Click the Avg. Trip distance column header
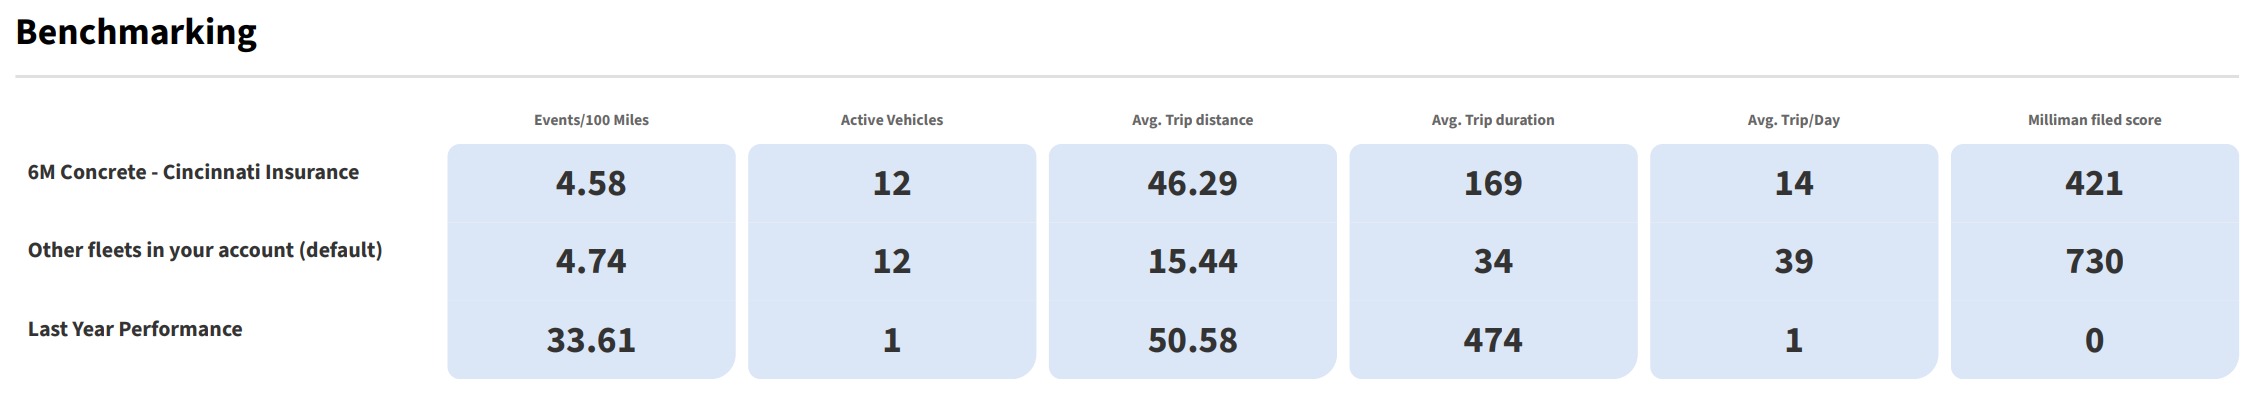This screenshot has height=400, width=2260. pos(1192,120)
